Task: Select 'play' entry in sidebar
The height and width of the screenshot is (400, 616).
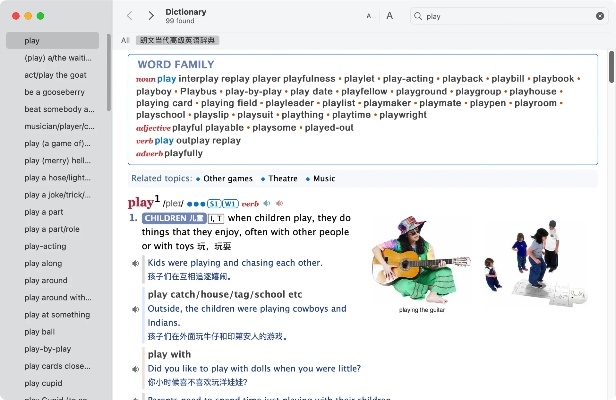Action: click(52, 40)
